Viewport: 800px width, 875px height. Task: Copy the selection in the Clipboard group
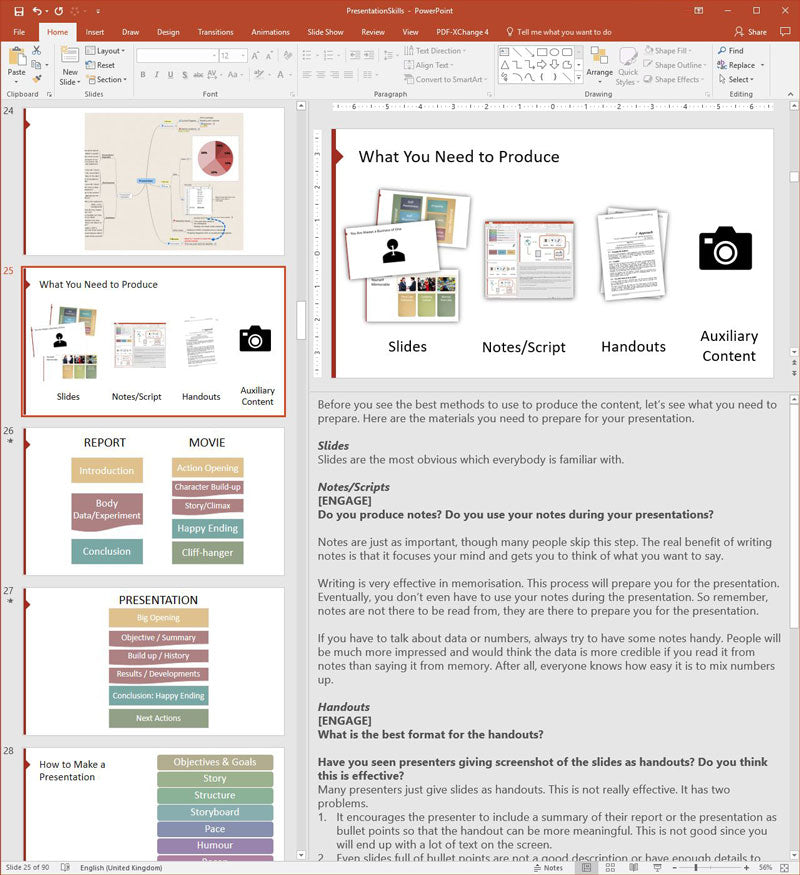pos(36,65)
